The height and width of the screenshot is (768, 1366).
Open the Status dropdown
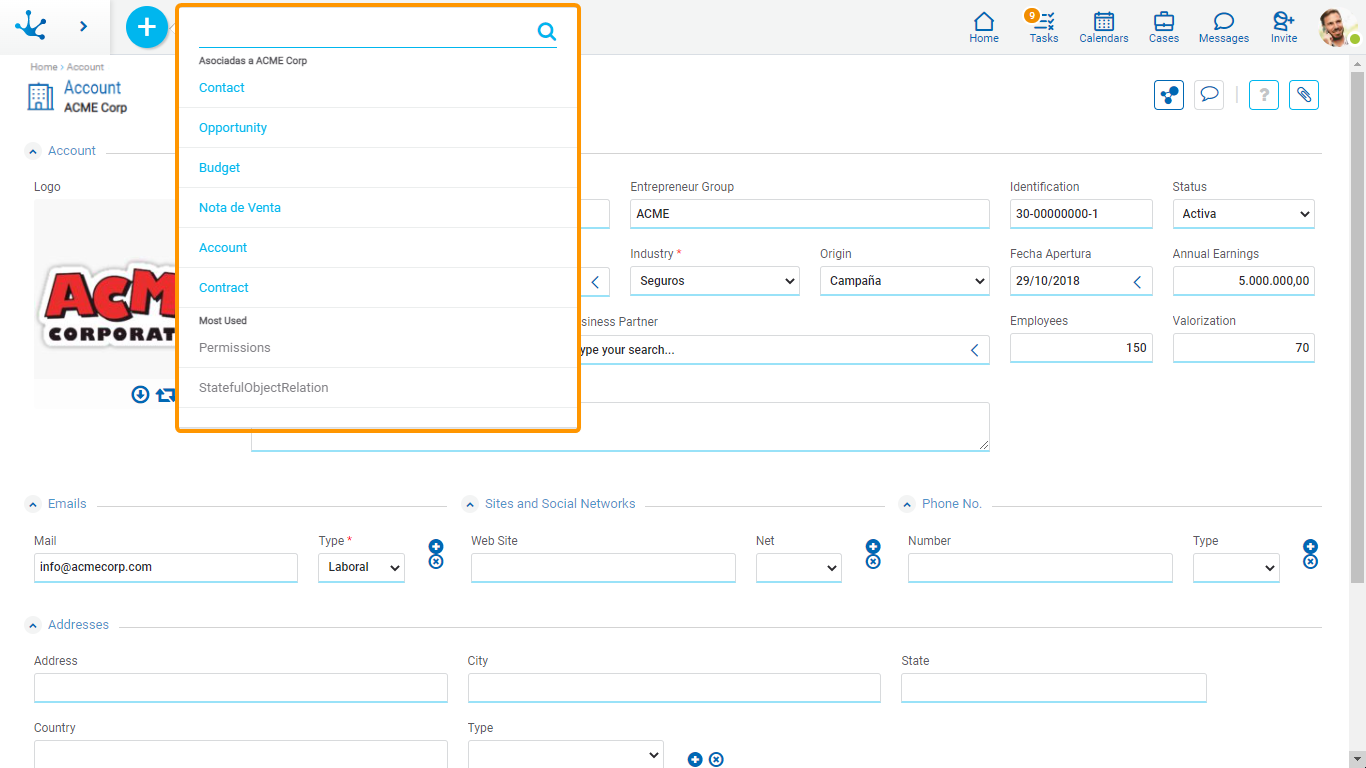coord(1243,214)
